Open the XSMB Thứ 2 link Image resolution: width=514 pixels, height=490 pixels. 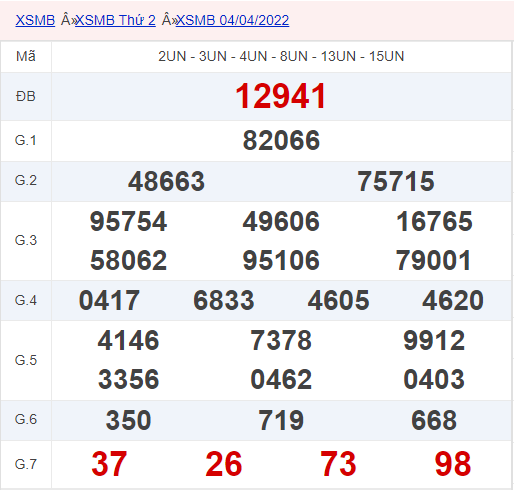point(115,20)
